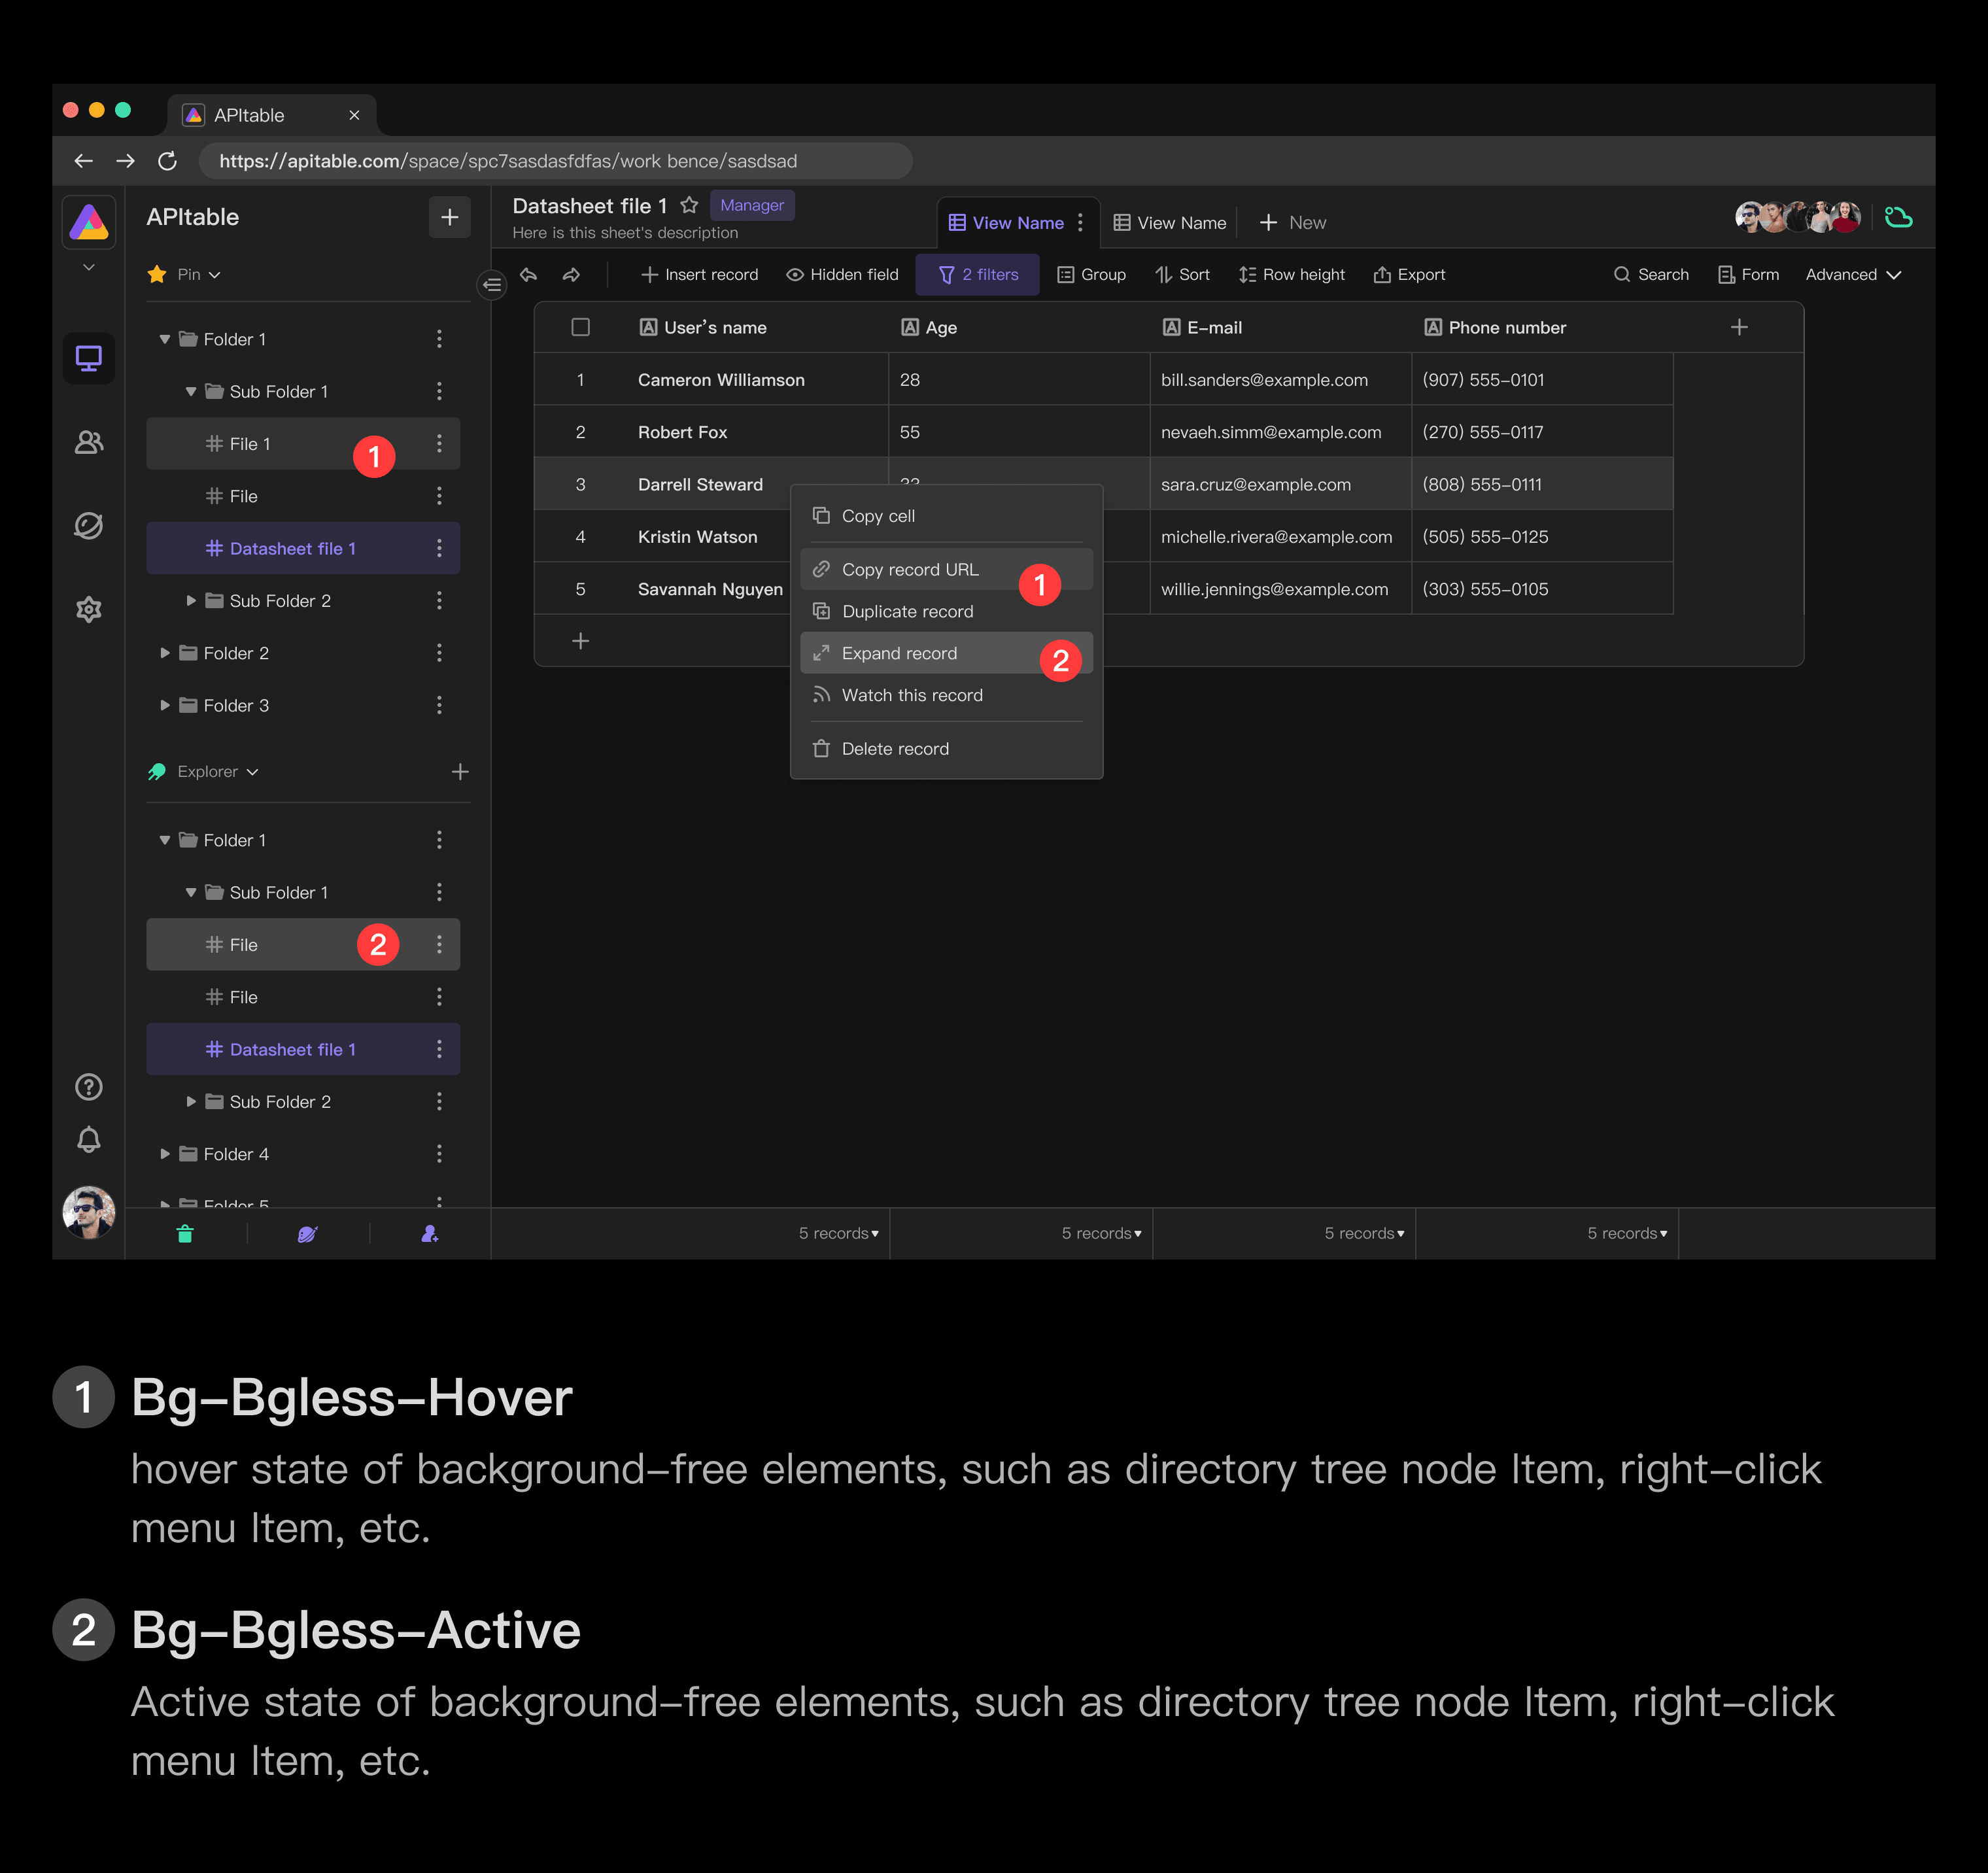The image size is (1988, 1873).
Task: Click the Search icon
Action: click(x=1620, y=275)
